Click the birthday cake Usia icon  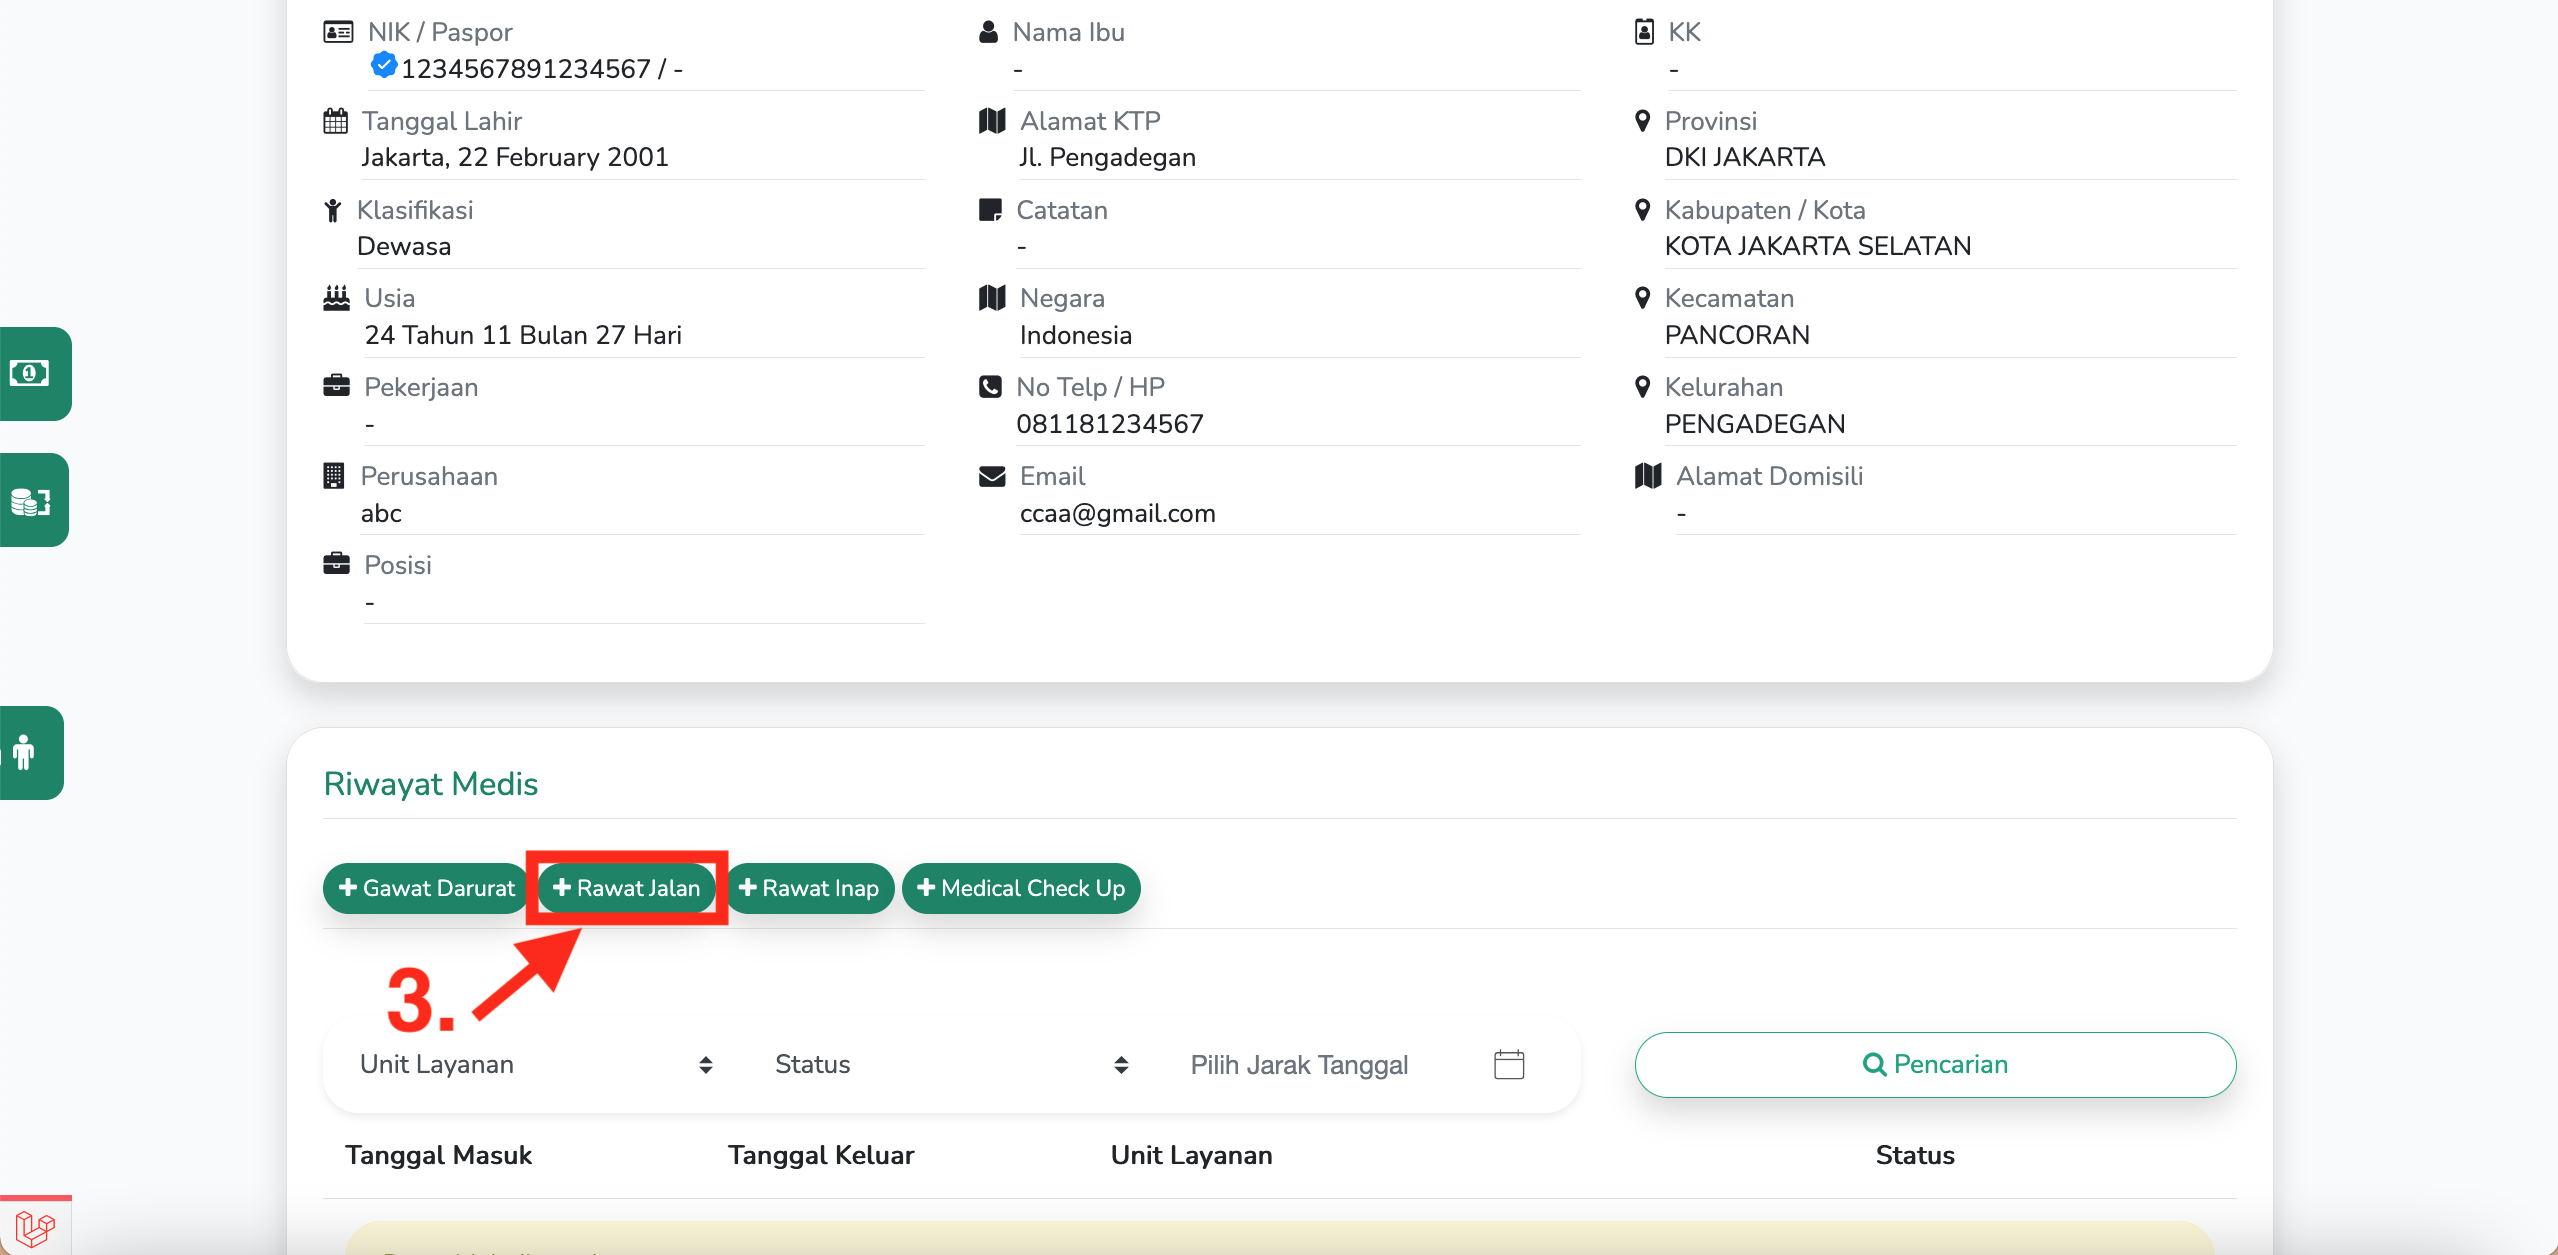[x=336, y=298]
